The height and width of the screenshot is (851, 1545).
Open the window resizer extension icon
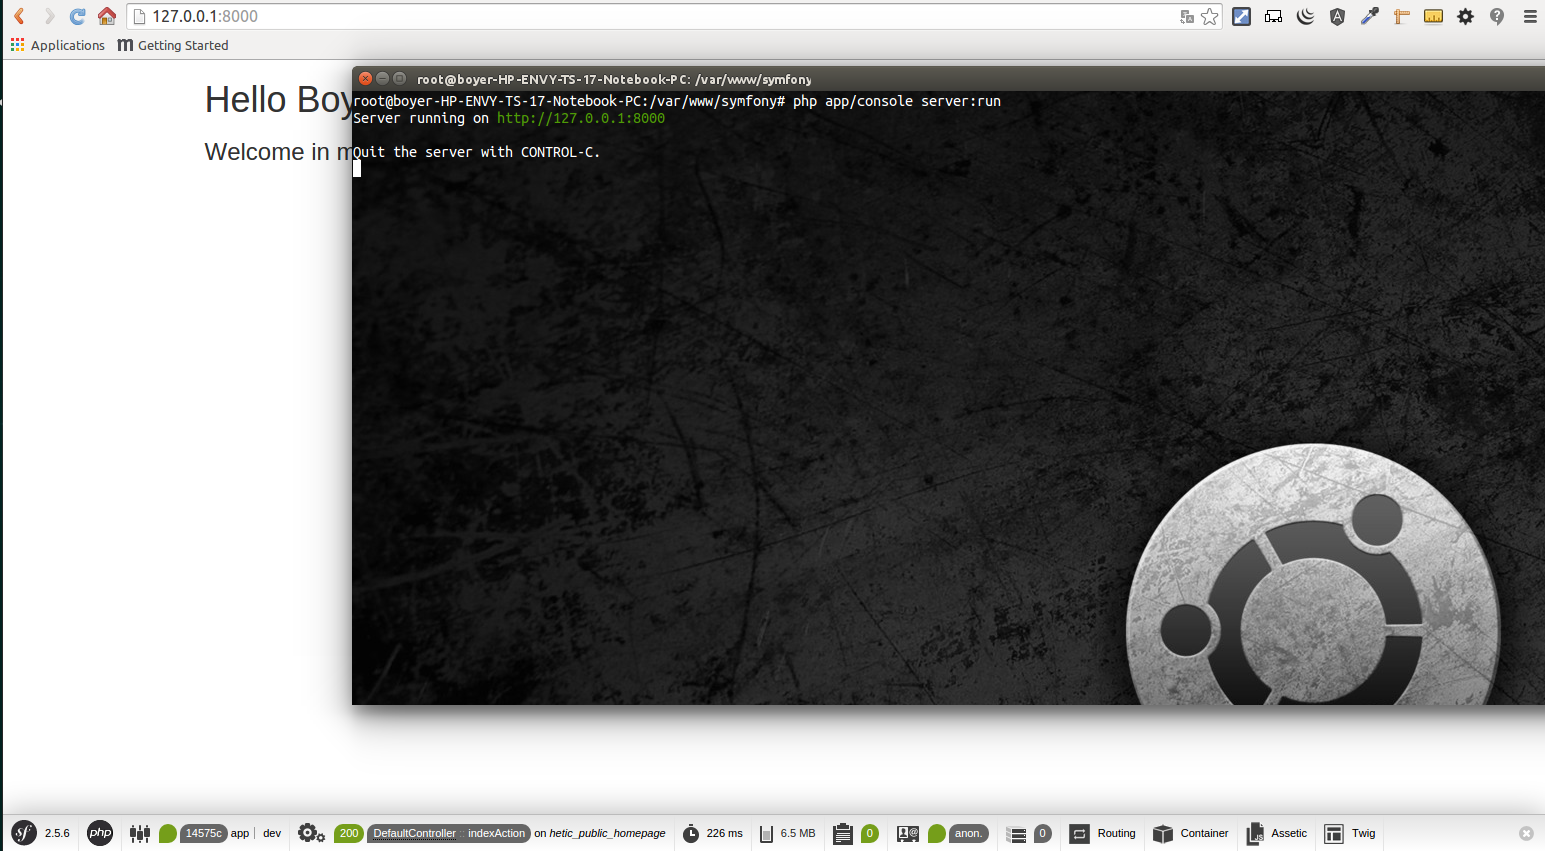[1241, 16]
